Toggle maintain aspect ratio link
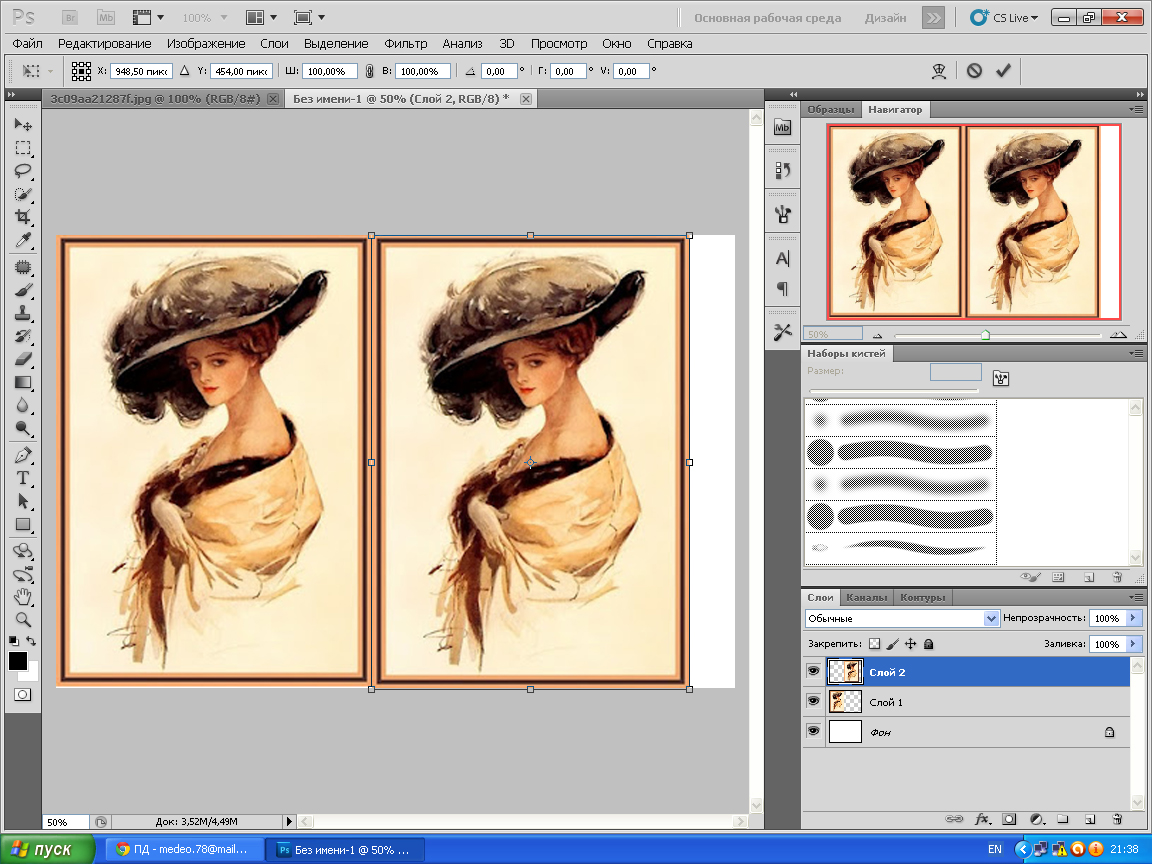Viewport: 1152px width, 864px height. pos(370,71)
